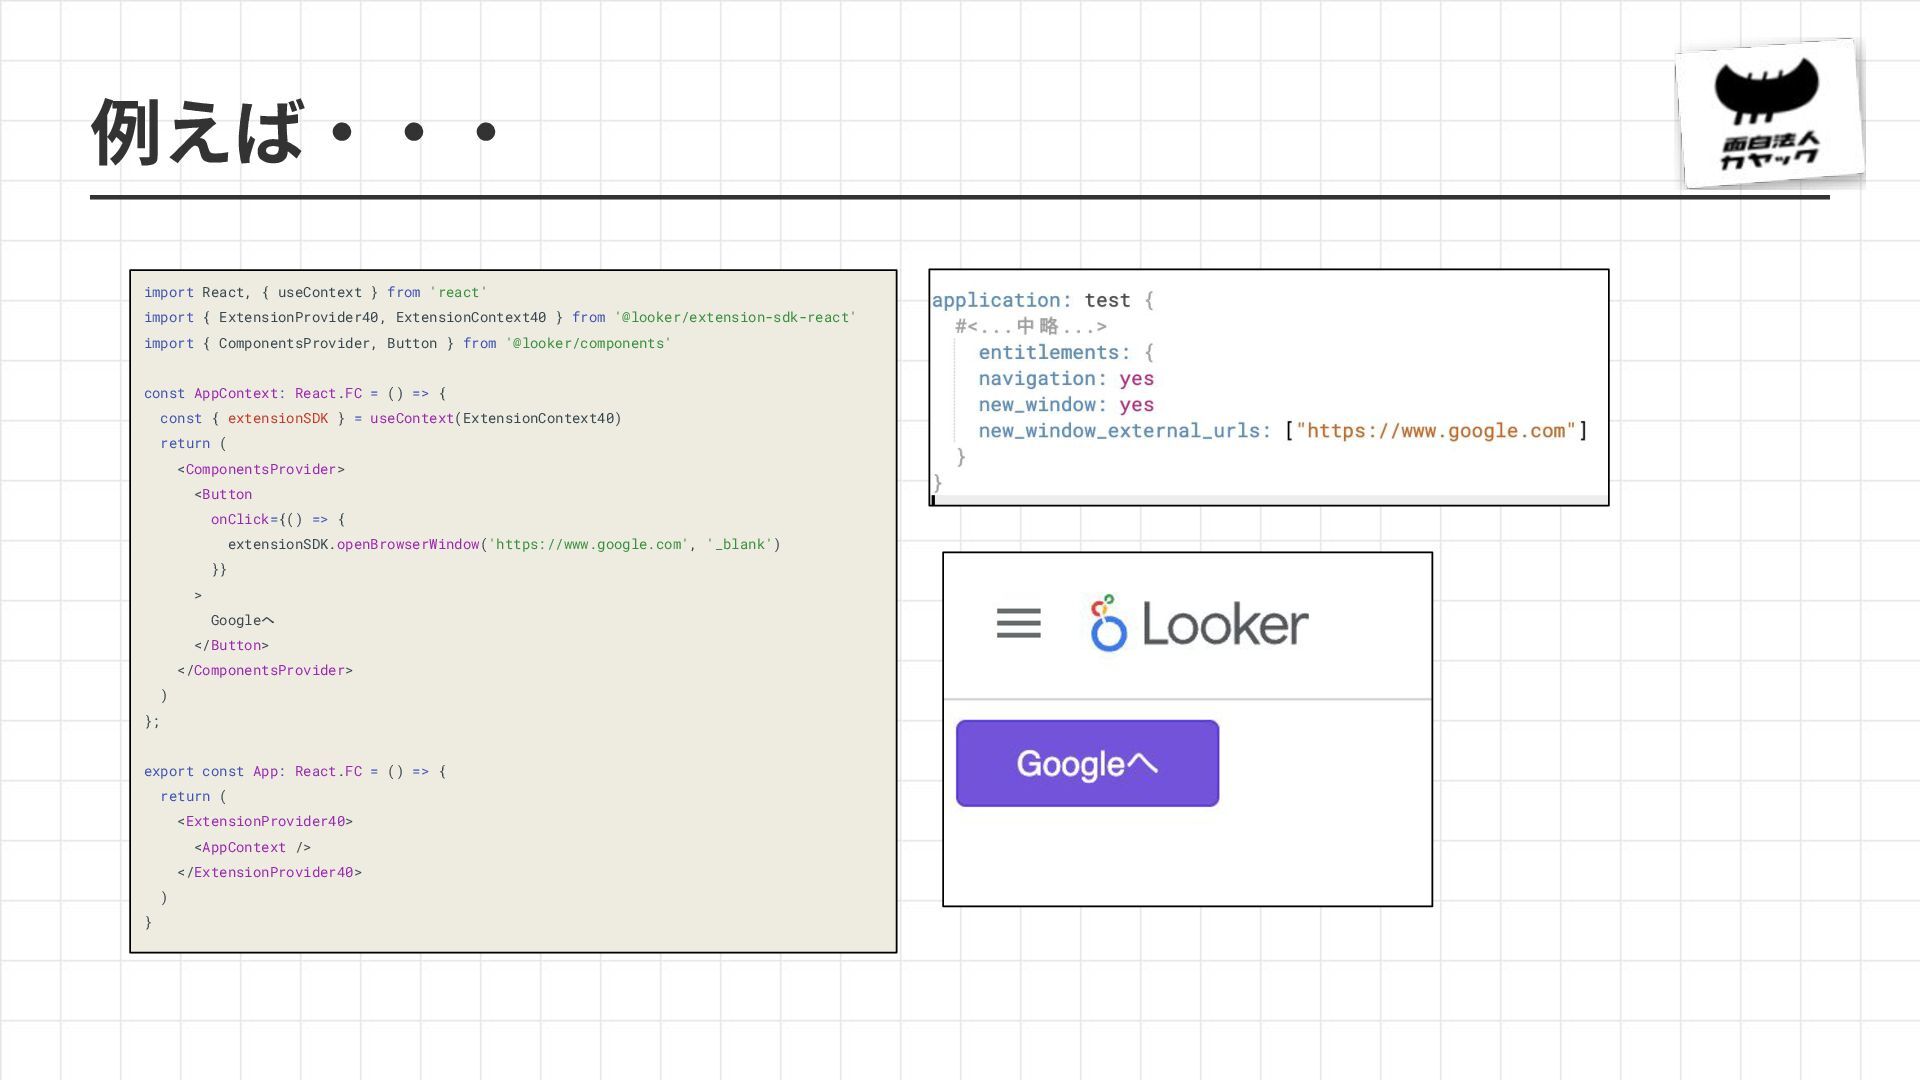1920x1080 pixels.
Task: Click the onClick attribute in code
Action: click(240, 520)
